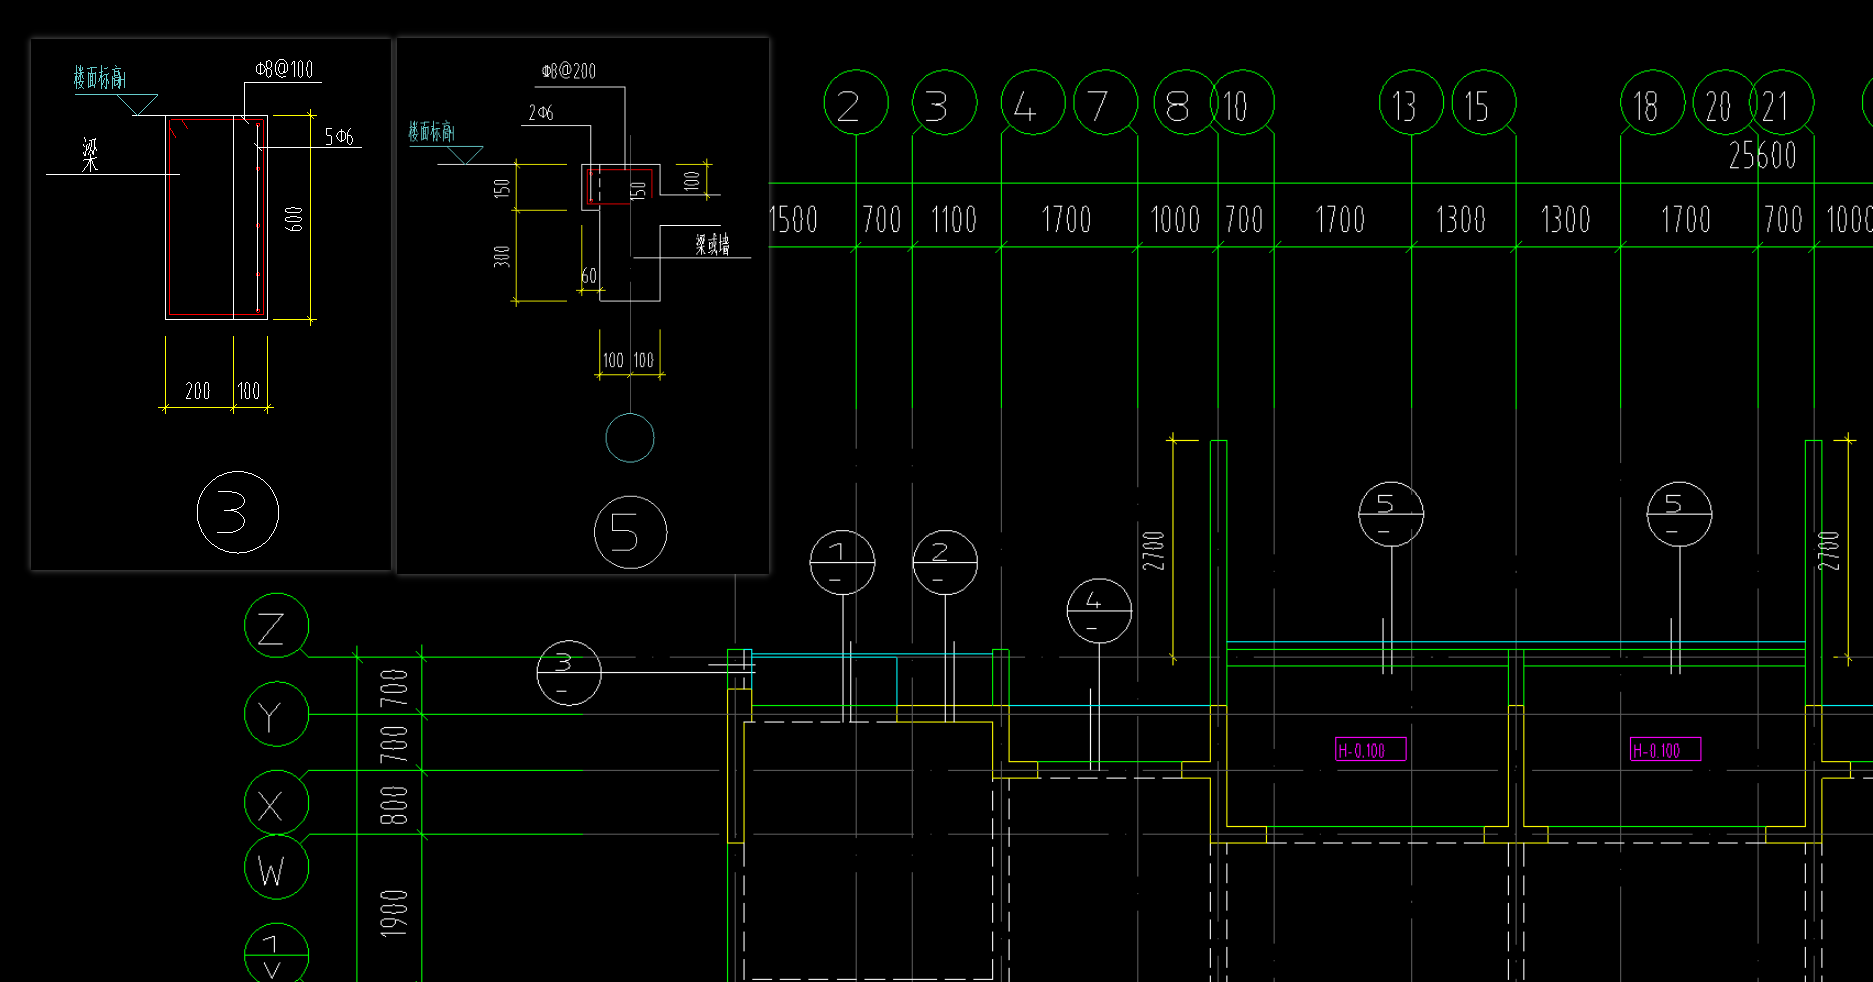Pick the 1900 dimension below axis W
The width and height of the screenshot is (1873, 982).
click(x=394, y=913)
